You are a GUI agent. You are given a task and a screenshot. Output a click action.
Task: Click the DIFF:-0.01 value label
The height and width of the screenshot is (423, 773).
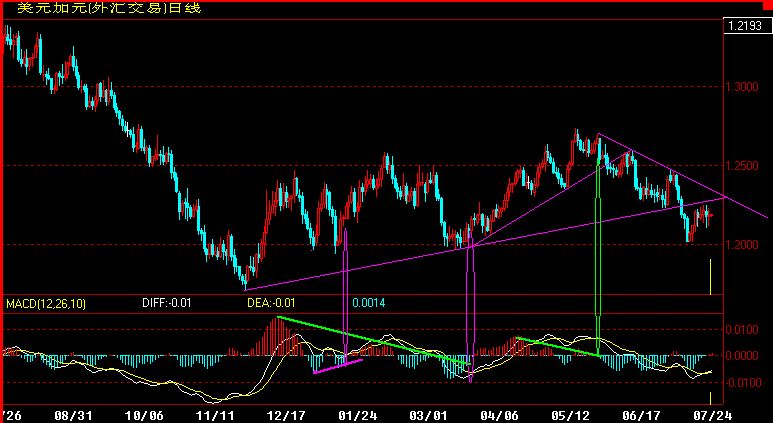pos(169,303)
